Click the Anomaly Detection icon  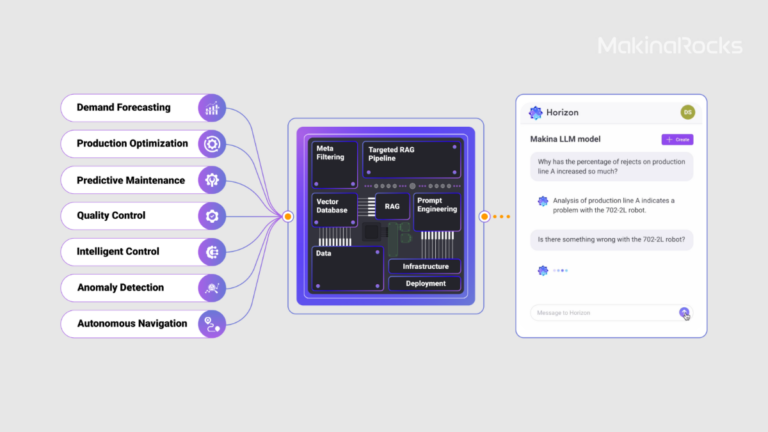(212, 288)
